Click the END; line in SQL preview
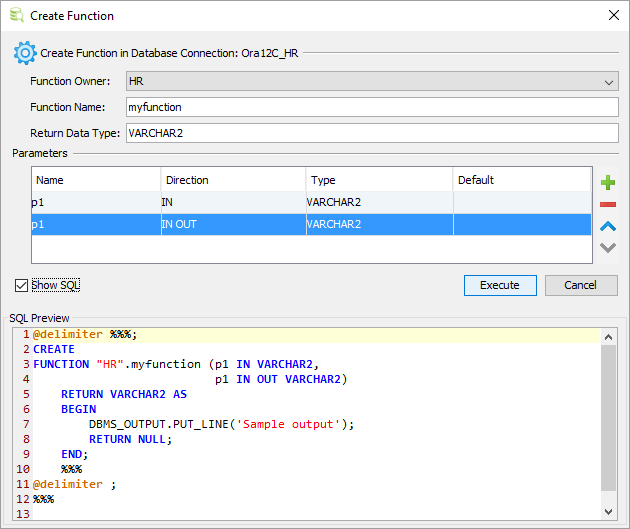The width and height of the screenshot is (630, 529). (74, 454)
